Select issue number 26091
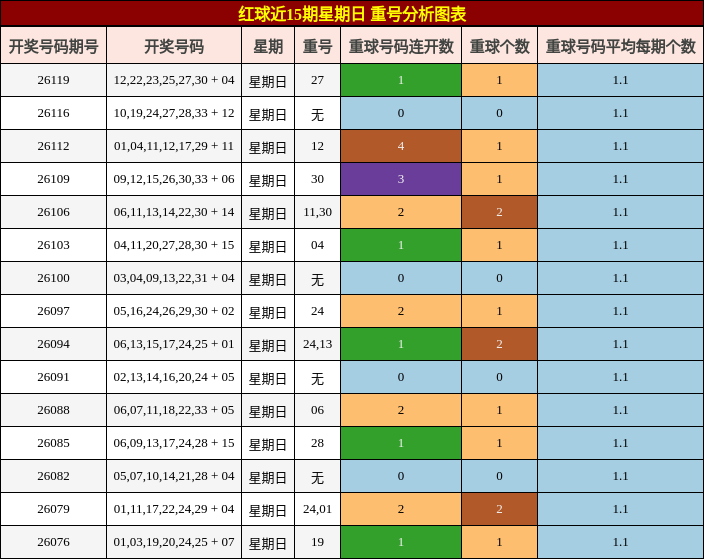704x559 pixels. (53, 377)
